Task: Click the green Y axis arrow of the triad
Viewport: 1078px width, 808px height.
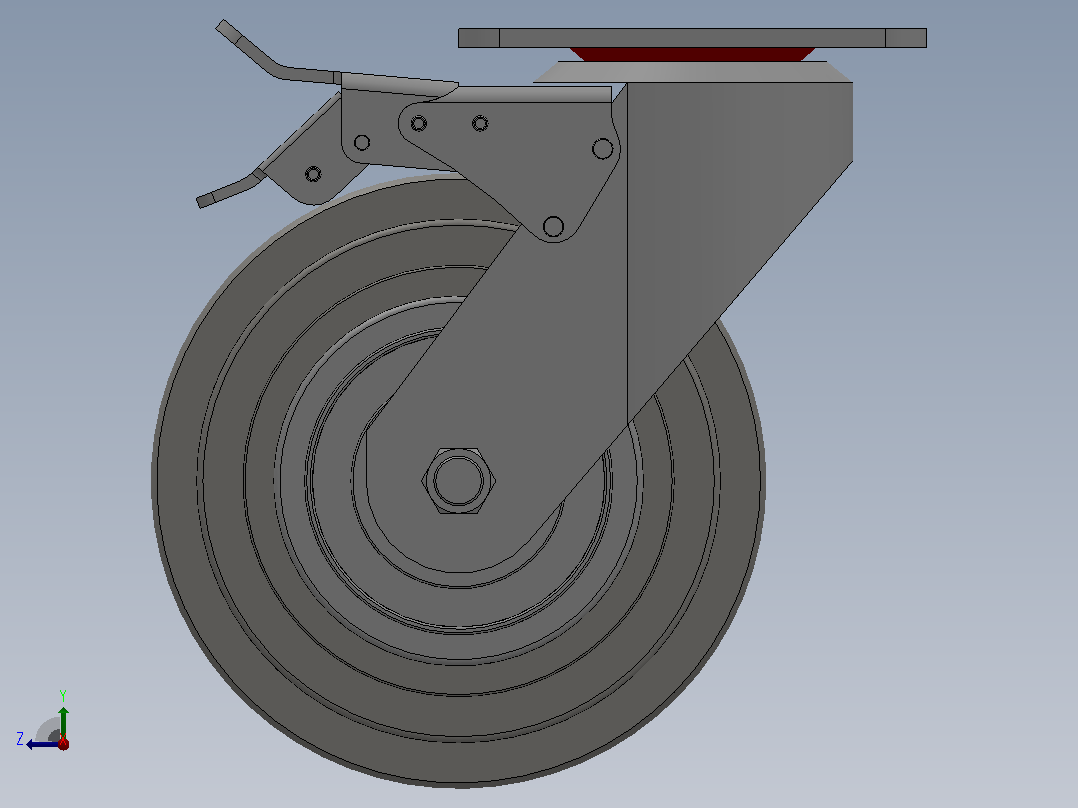Action: coord(63,721)
